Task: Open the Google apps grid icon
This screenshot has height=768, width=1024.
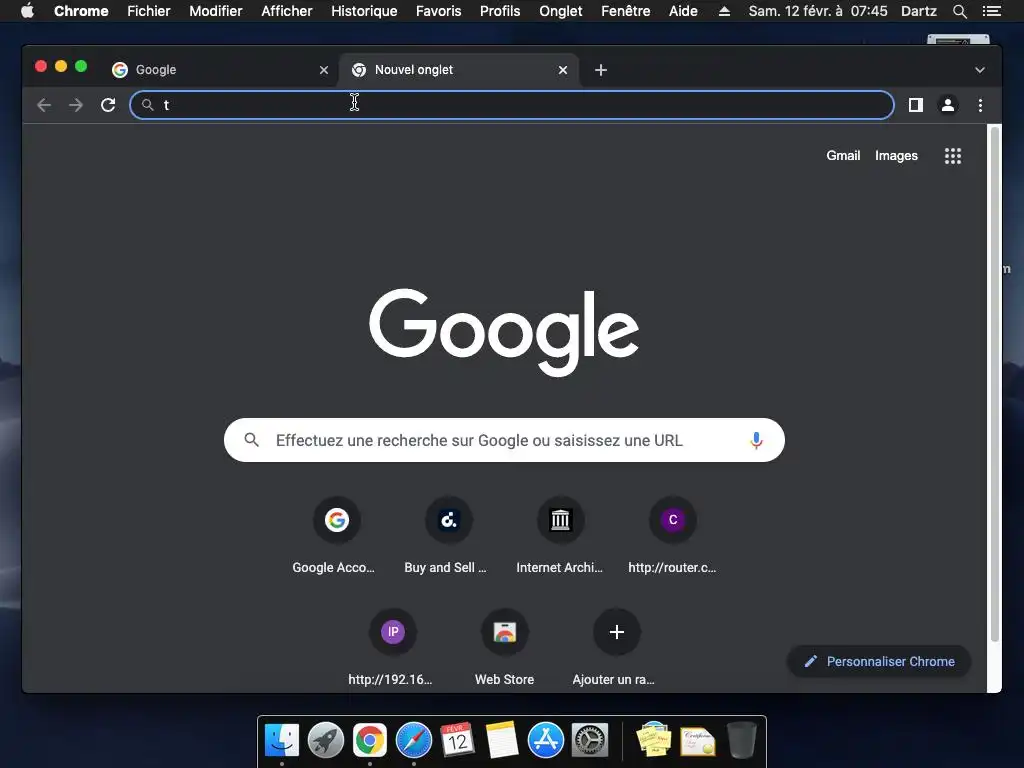Action: click(953, 156)
